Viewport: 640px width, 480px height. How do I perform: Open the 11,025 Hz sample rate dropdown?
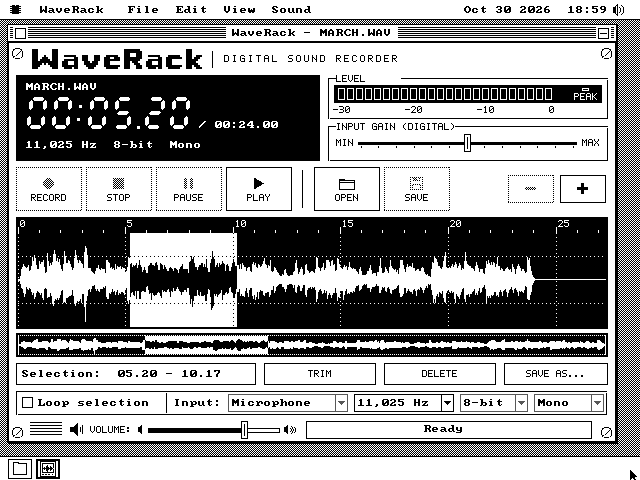[404, 403]
